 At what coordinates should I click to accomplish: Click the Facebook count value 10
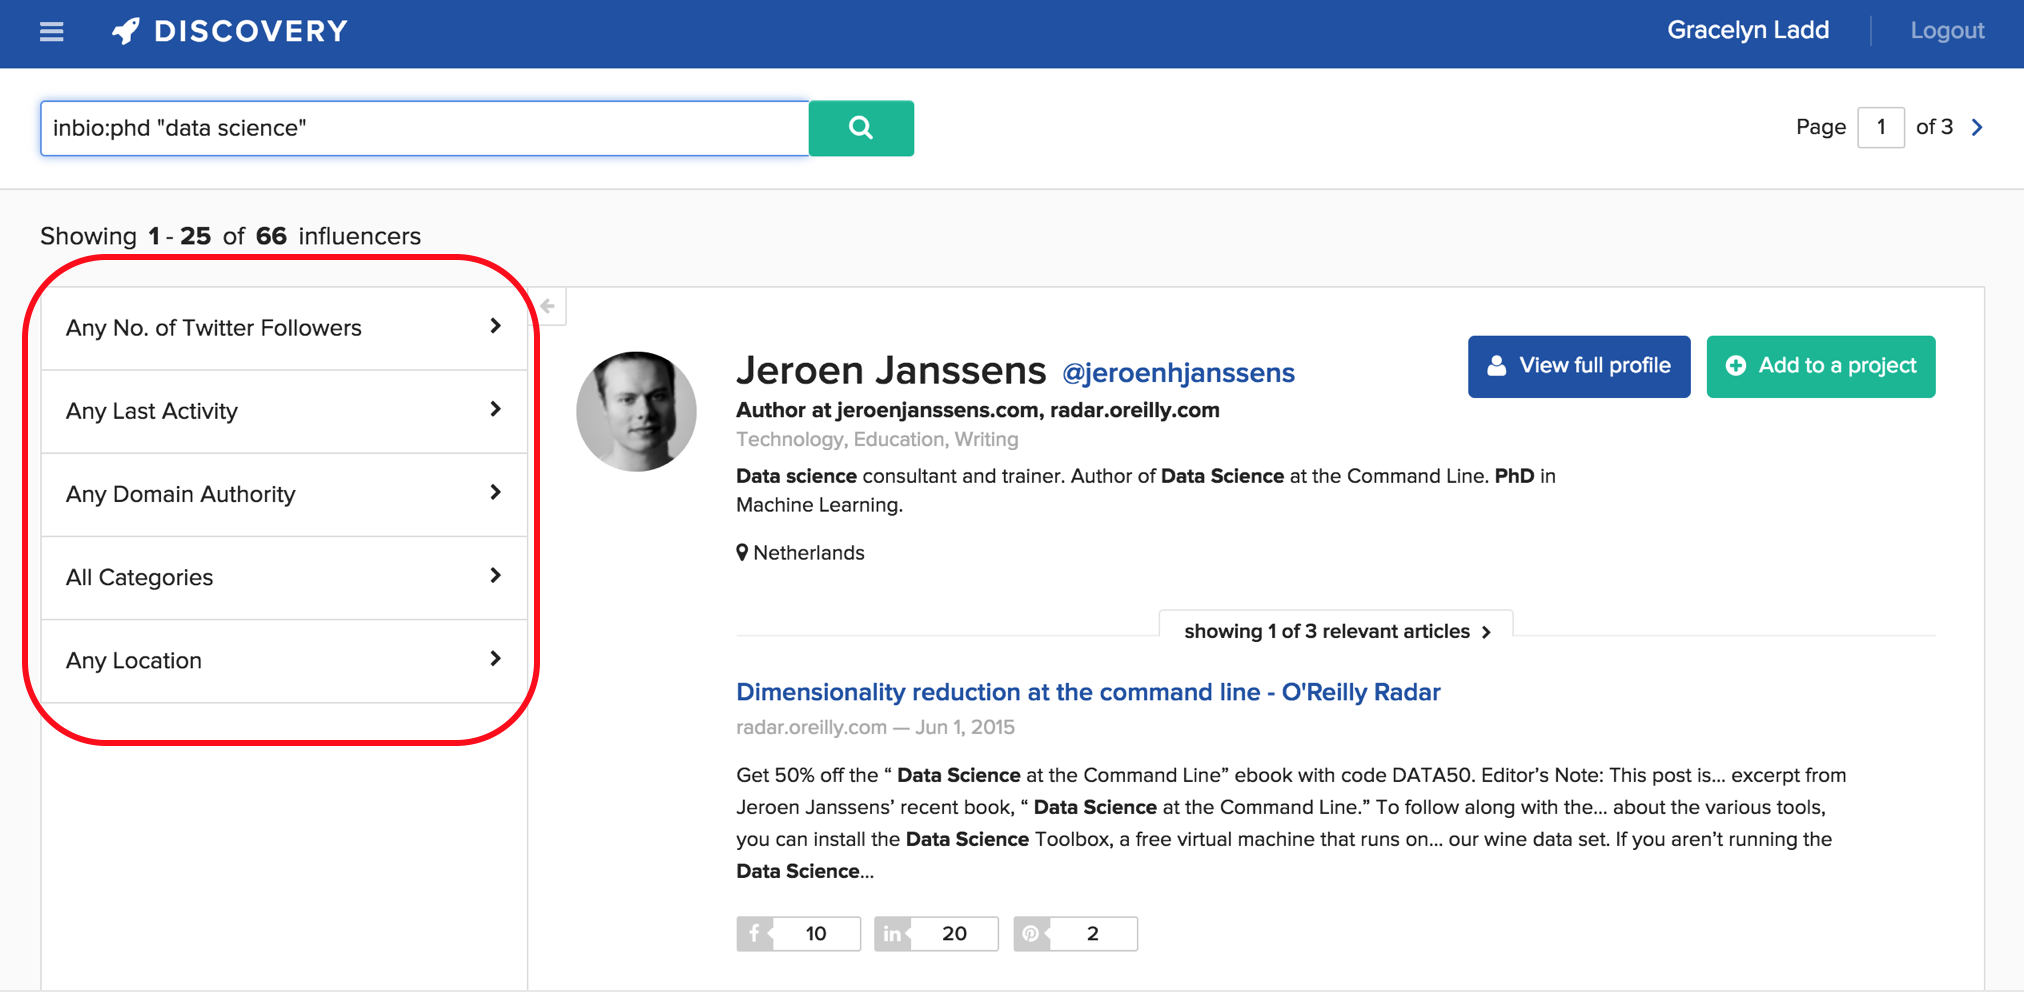click(x=816, y=933)
